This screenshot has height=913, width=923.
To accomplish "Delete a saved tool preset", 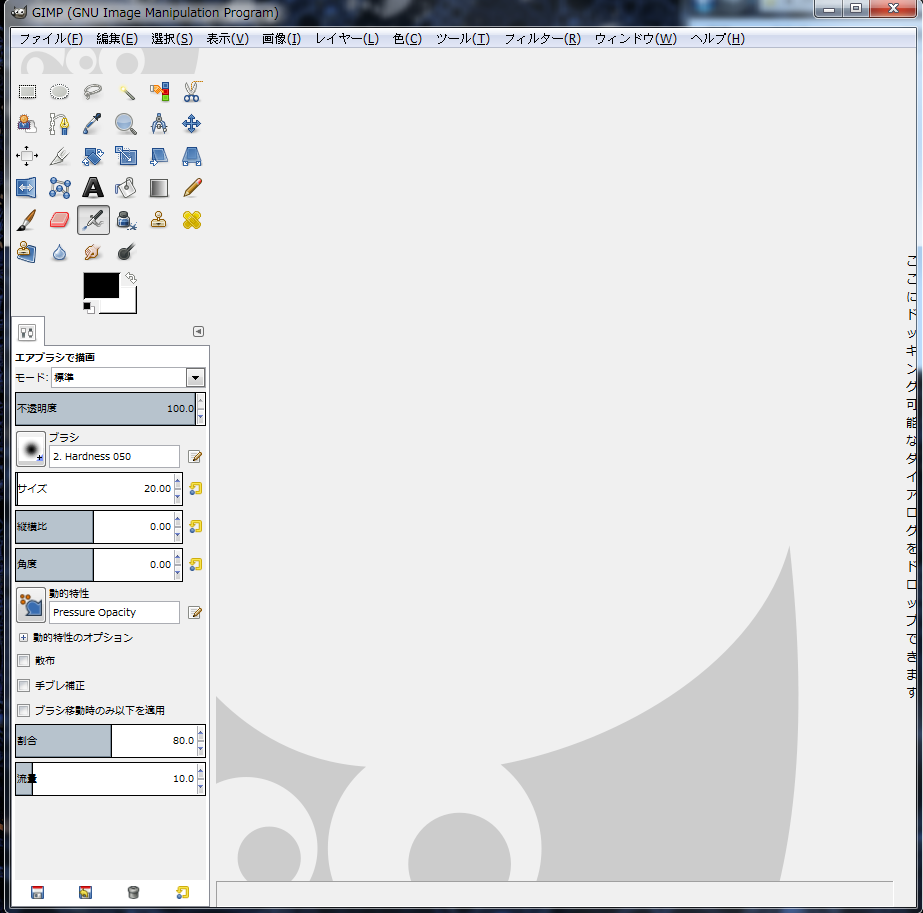I will [134, 892].
